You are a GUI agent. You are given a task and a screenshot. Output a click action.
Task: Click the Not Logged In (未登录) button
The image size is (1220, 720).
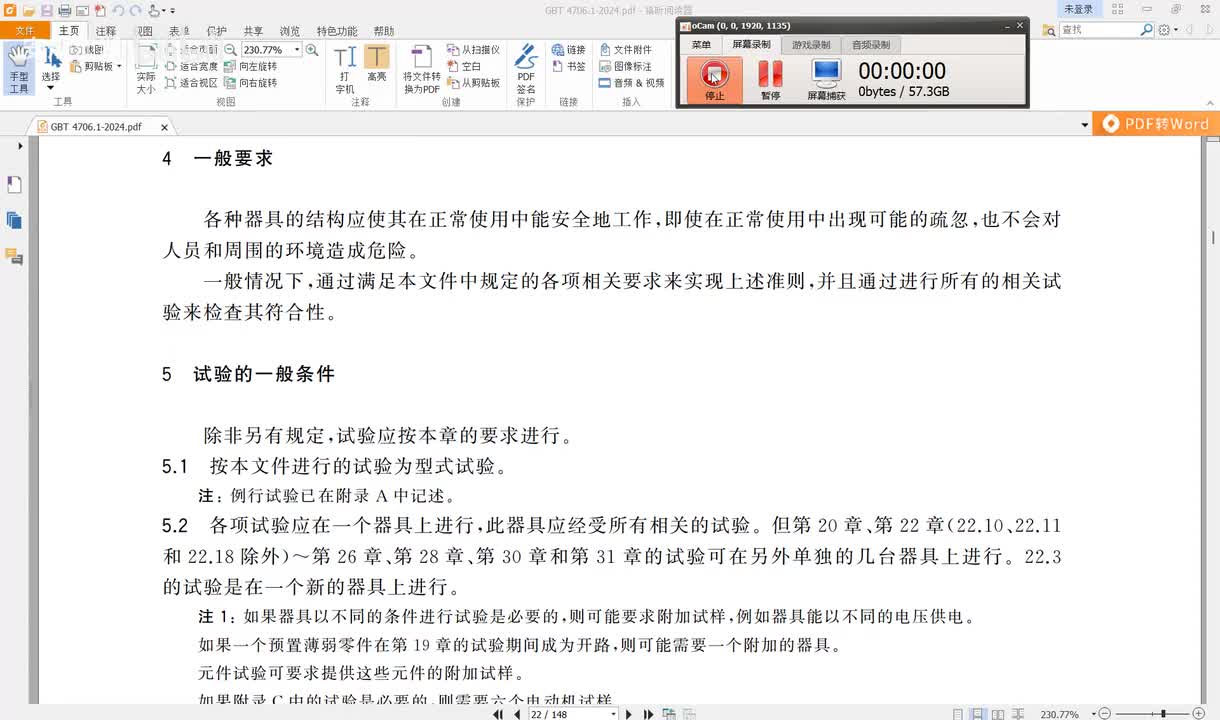point(1079,9)
